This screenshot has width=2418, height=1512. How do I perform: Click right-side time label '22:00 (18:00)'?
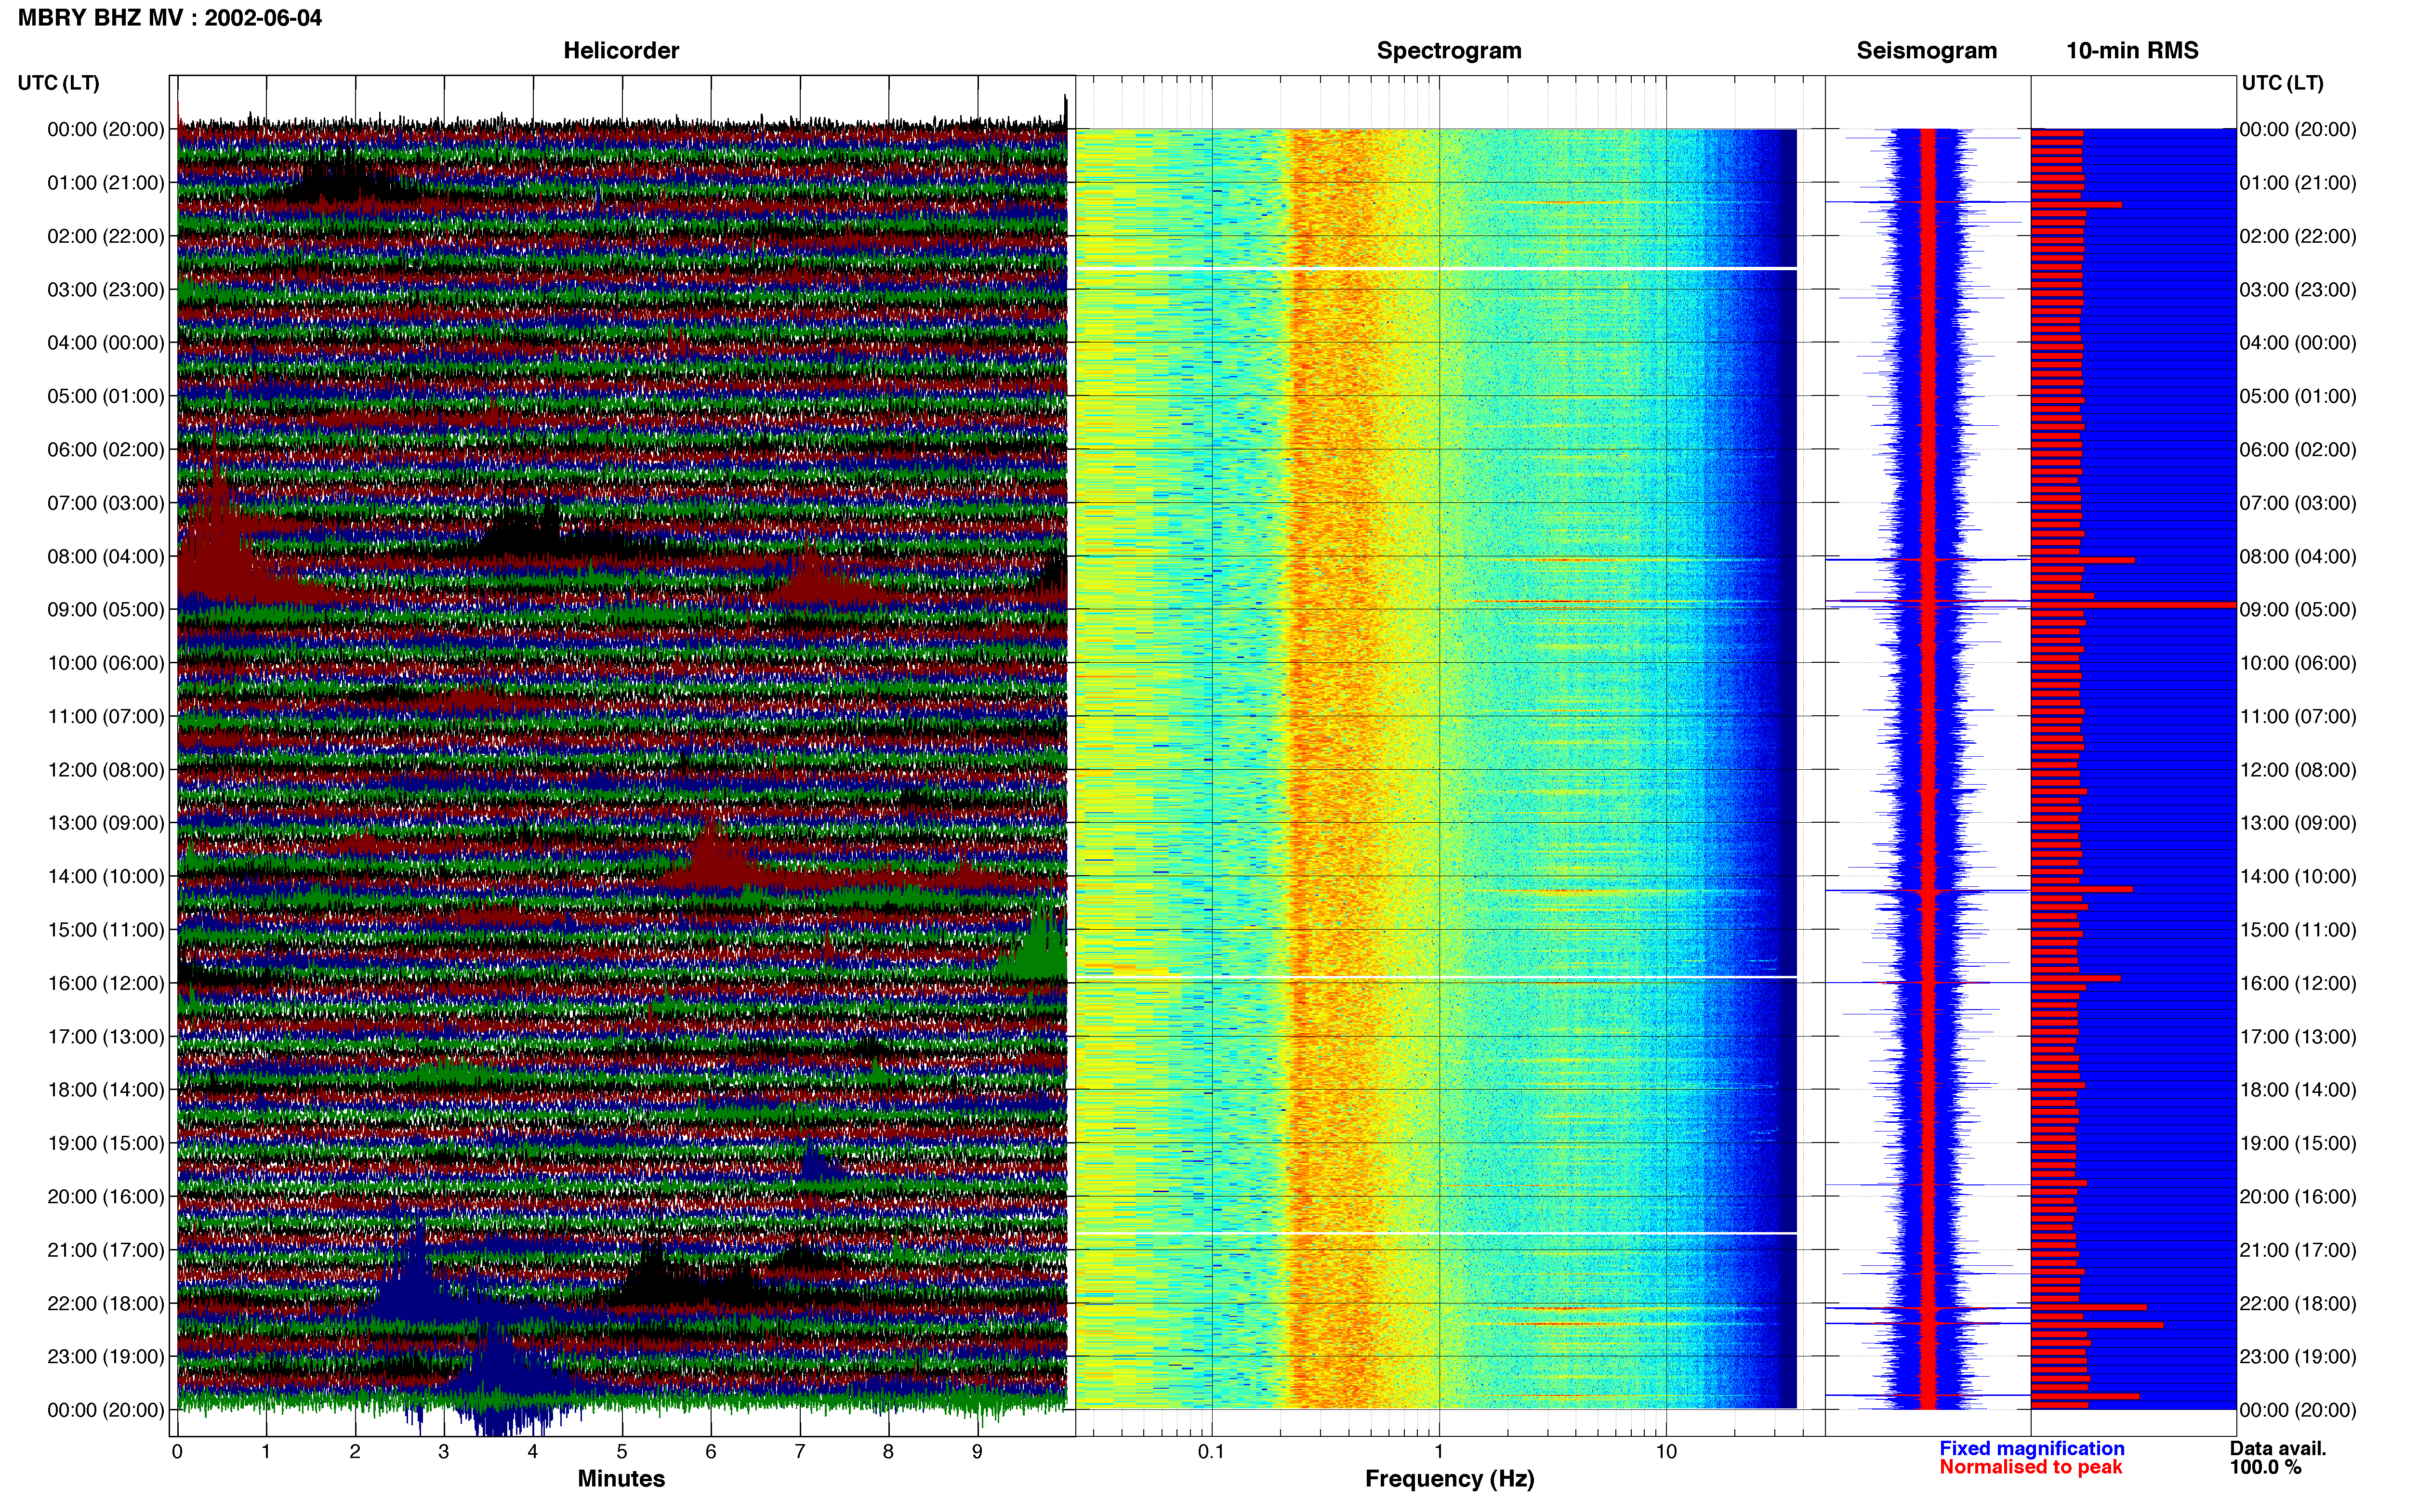[x=2298, y=1304]
